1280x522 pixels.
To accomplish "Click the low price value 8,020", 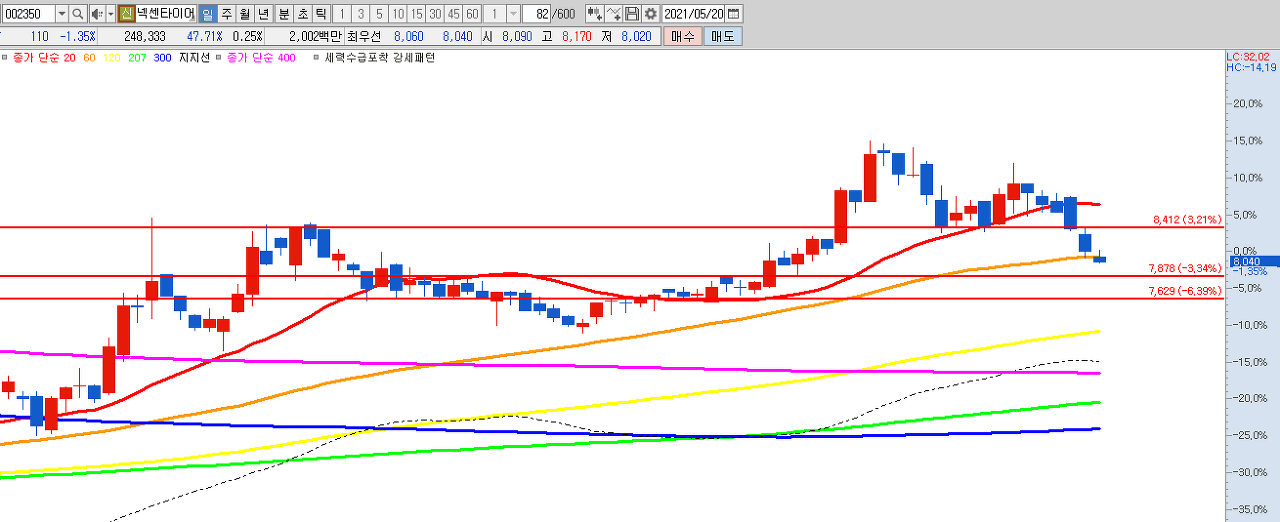I will (636, 36).
